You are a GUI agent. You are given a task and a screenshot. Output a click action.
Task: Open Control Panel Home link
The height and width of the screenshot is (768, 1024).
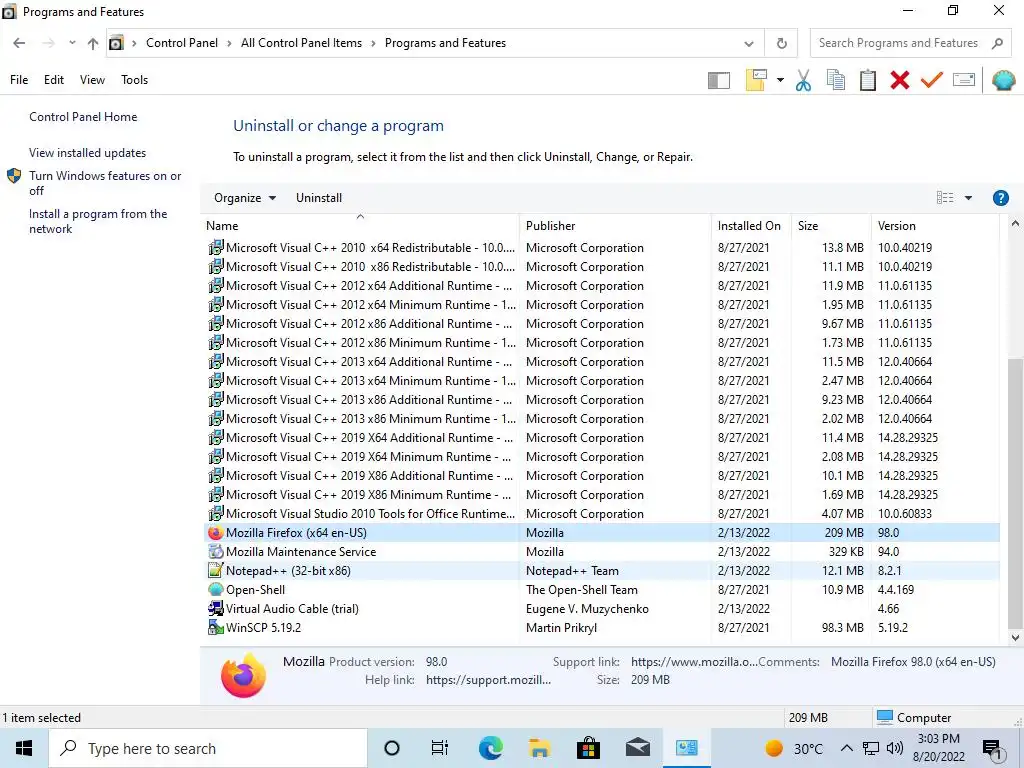(x=83, y=117)
